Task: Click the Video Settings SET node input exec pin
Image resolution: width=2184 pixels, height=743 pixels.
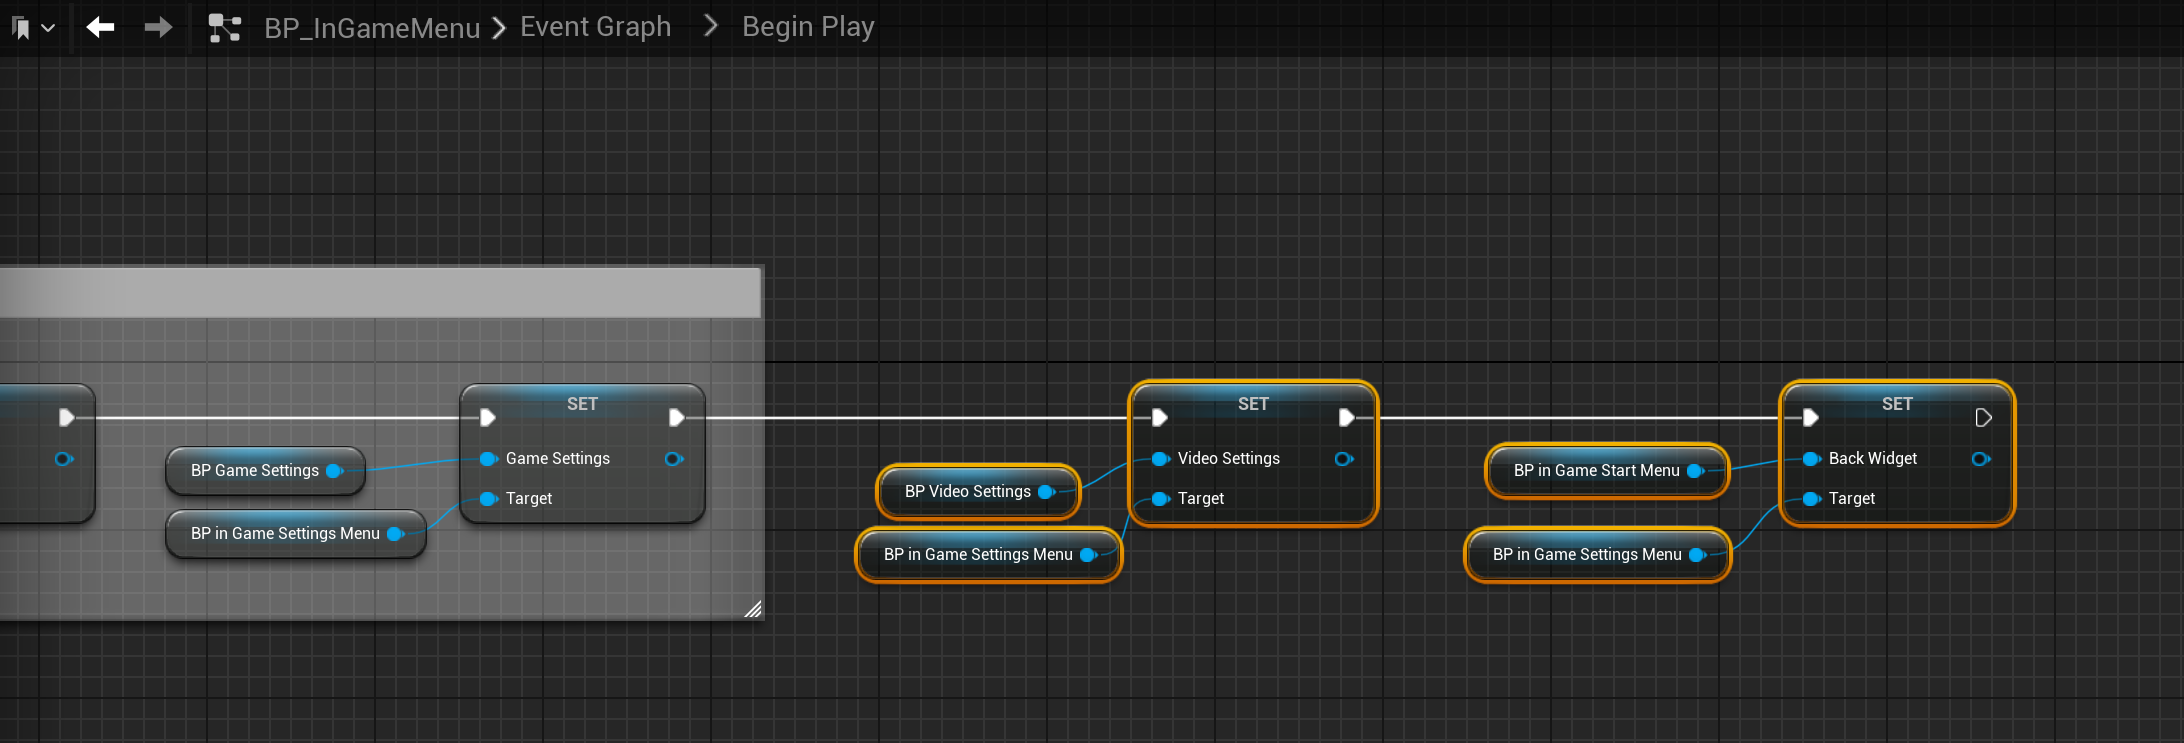Action: pyautogui.click(x=1160, y=418)
